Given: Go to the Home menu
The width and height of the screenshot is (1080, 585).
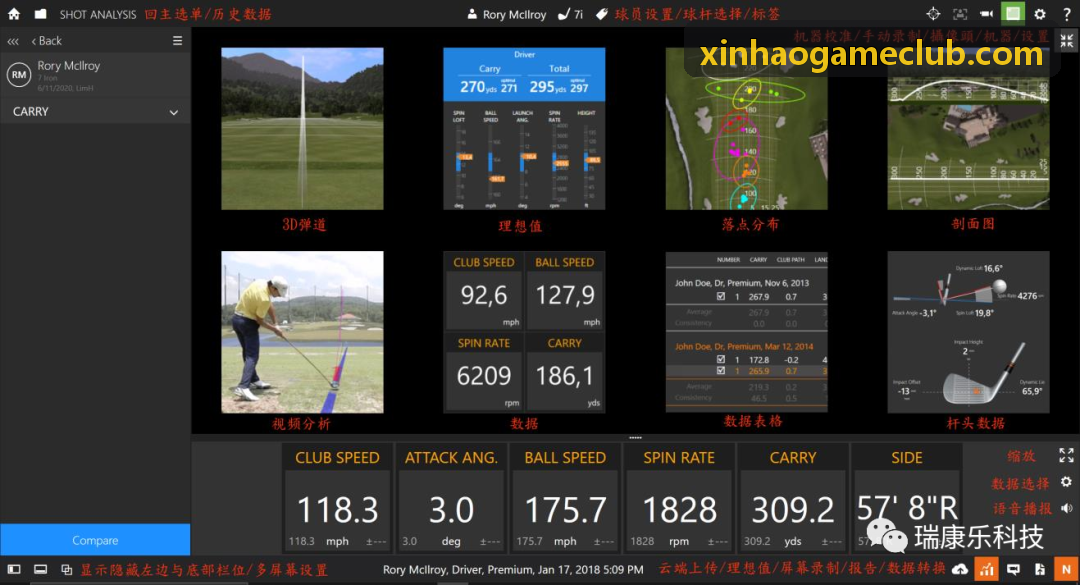Looking at the screenshot, I should click(14, 14).
